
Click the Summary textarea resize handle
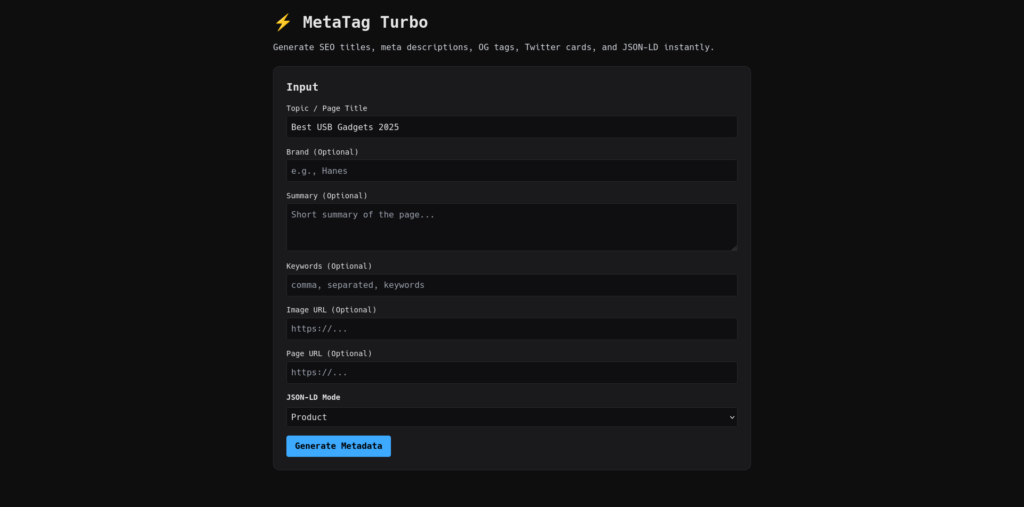click(733, 246)
